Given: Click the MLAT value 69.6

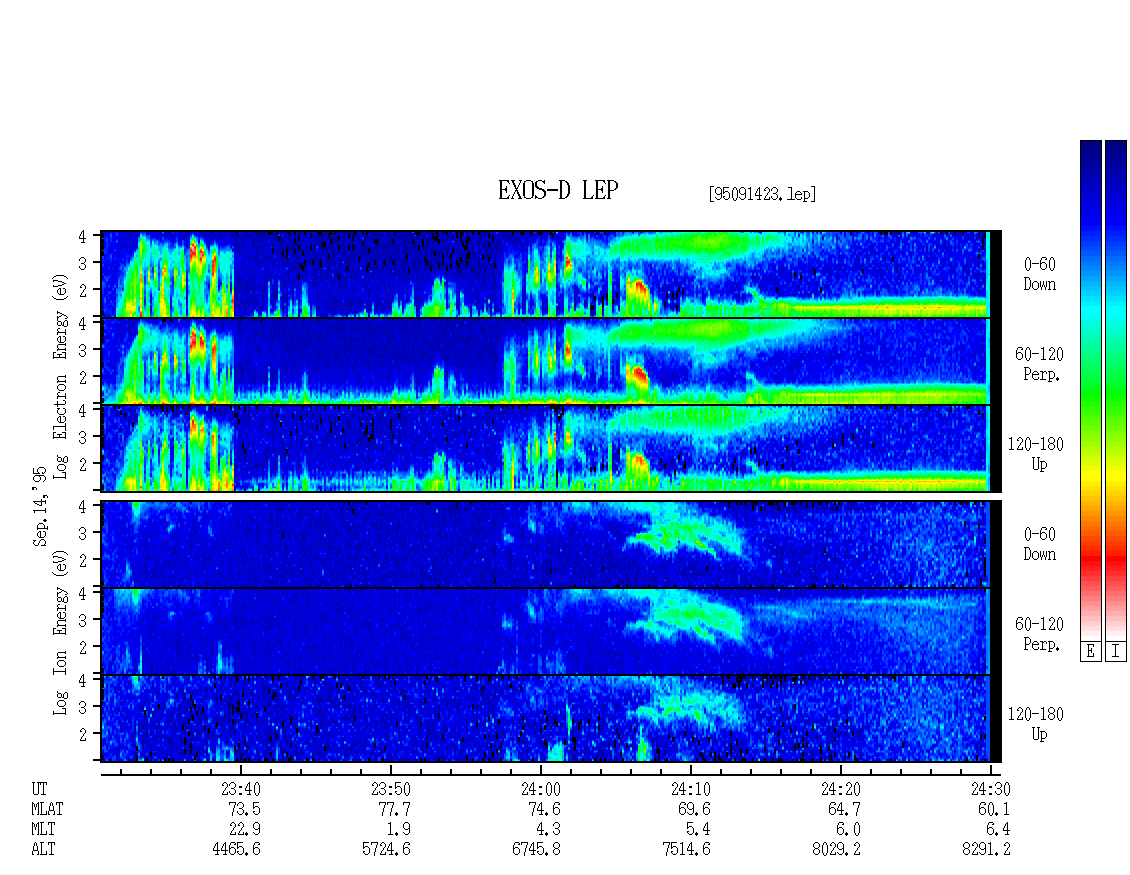Looking at the screenshot, I should pos(694,809).
